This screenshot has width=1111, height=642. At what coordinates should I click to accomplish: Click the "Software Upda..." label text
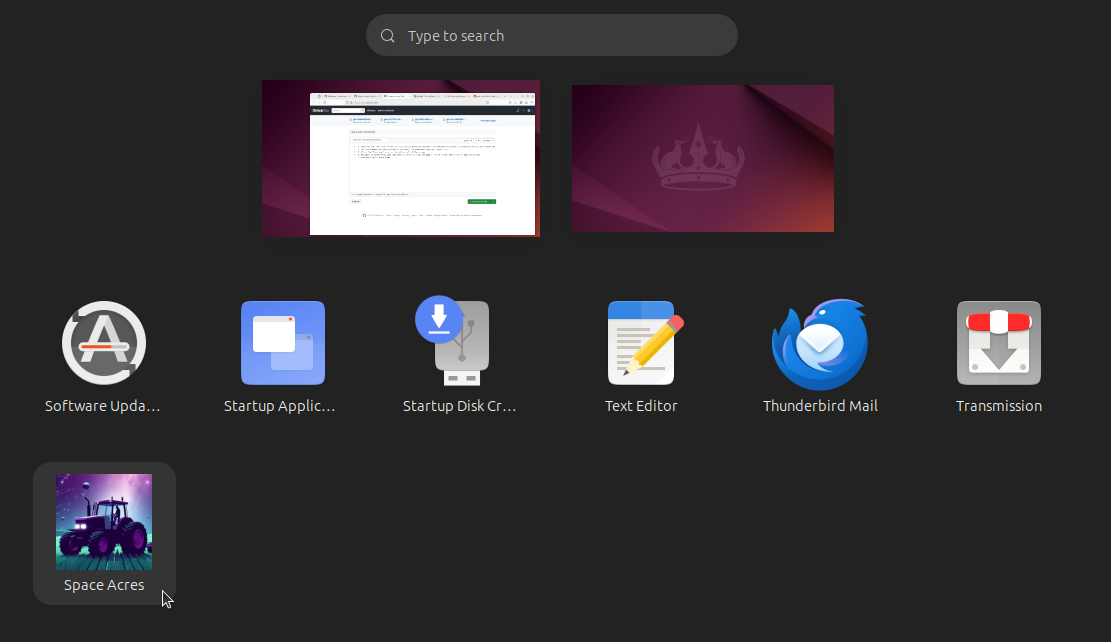103,406
